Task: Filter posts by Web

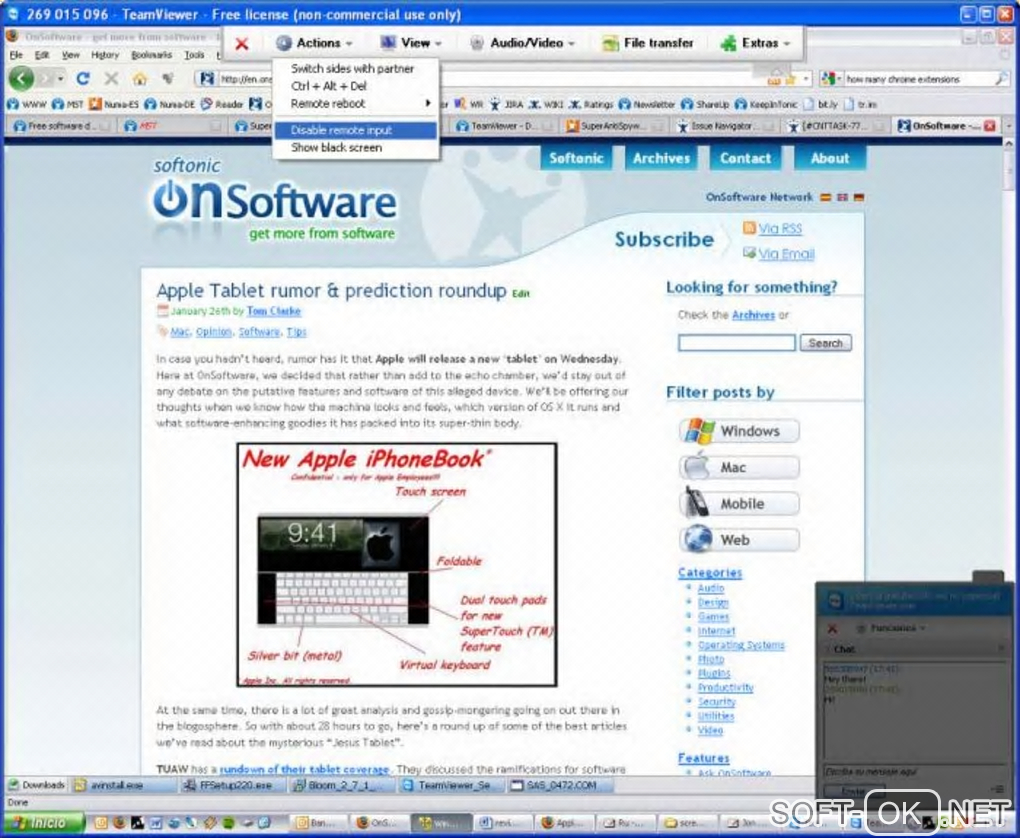Action: tap(740, 540)
